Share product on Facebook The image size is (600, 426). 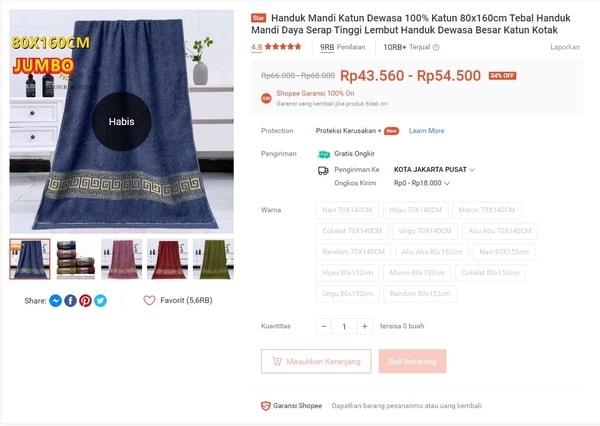click(70, 301)
